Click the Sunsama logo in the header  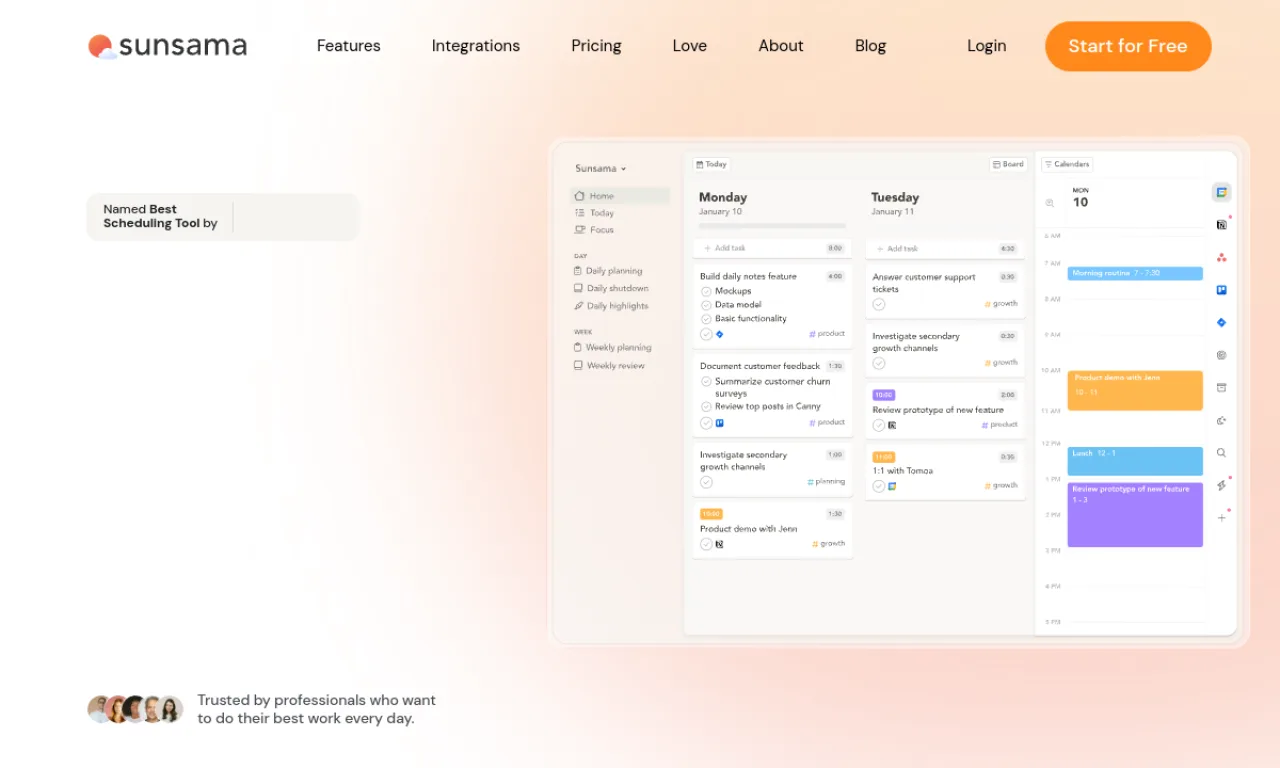pos(167,46)
